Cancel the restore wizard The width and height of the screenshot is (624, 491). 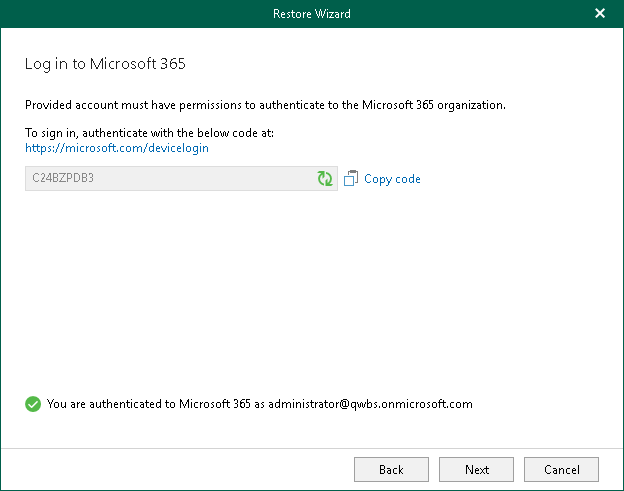pos(561,469)
